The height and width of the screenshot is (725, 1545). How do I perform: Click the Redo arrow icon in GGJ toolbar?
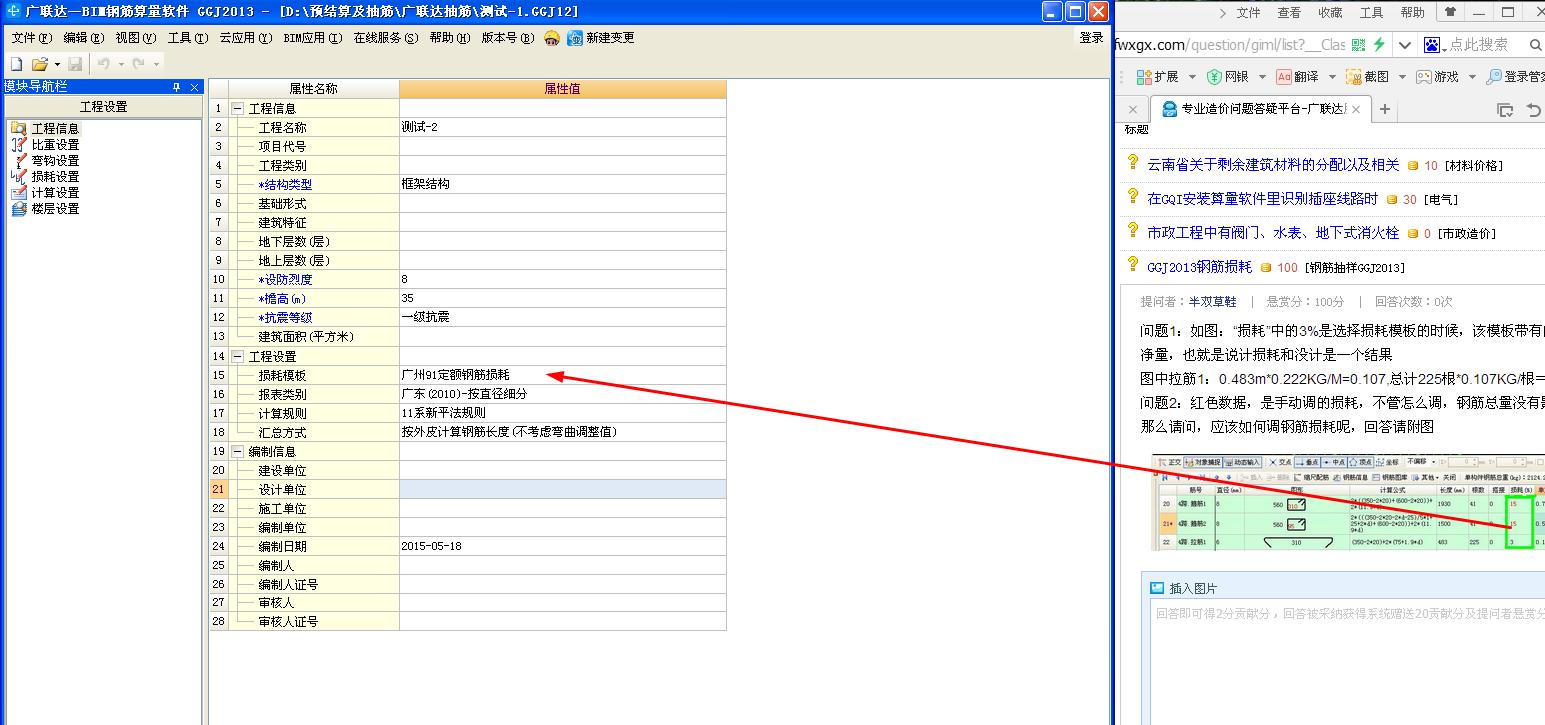139,64
